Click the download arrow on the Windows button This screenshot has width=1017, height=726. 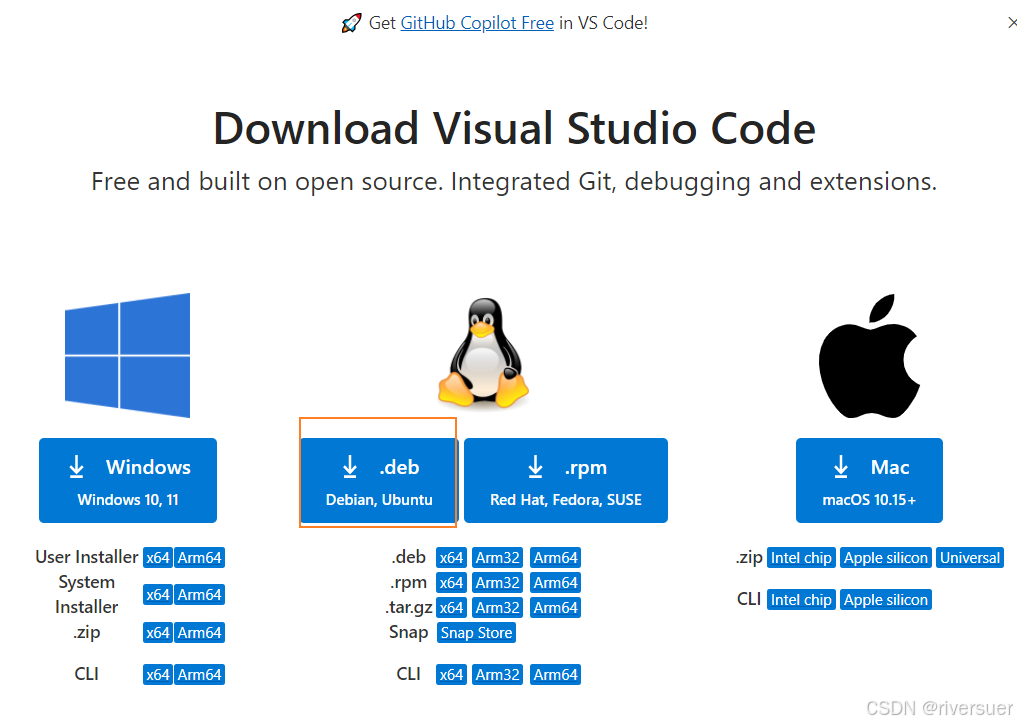point(77,466)
